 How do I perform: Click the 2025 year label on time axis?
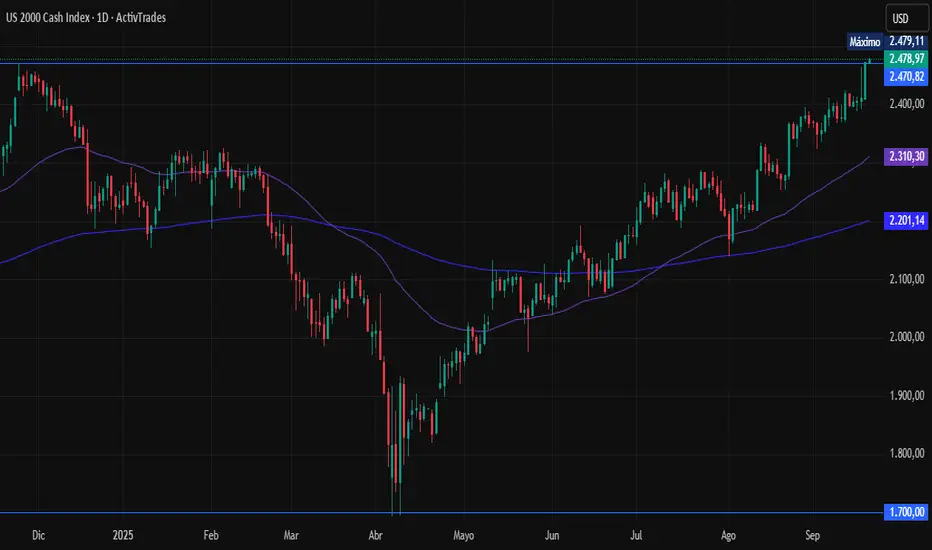(123, 535)
